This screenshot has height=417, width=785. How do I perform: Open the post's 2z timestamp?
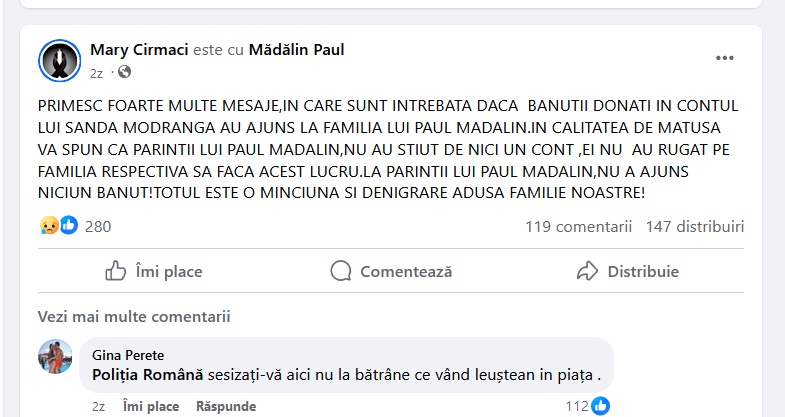[97, 73]
